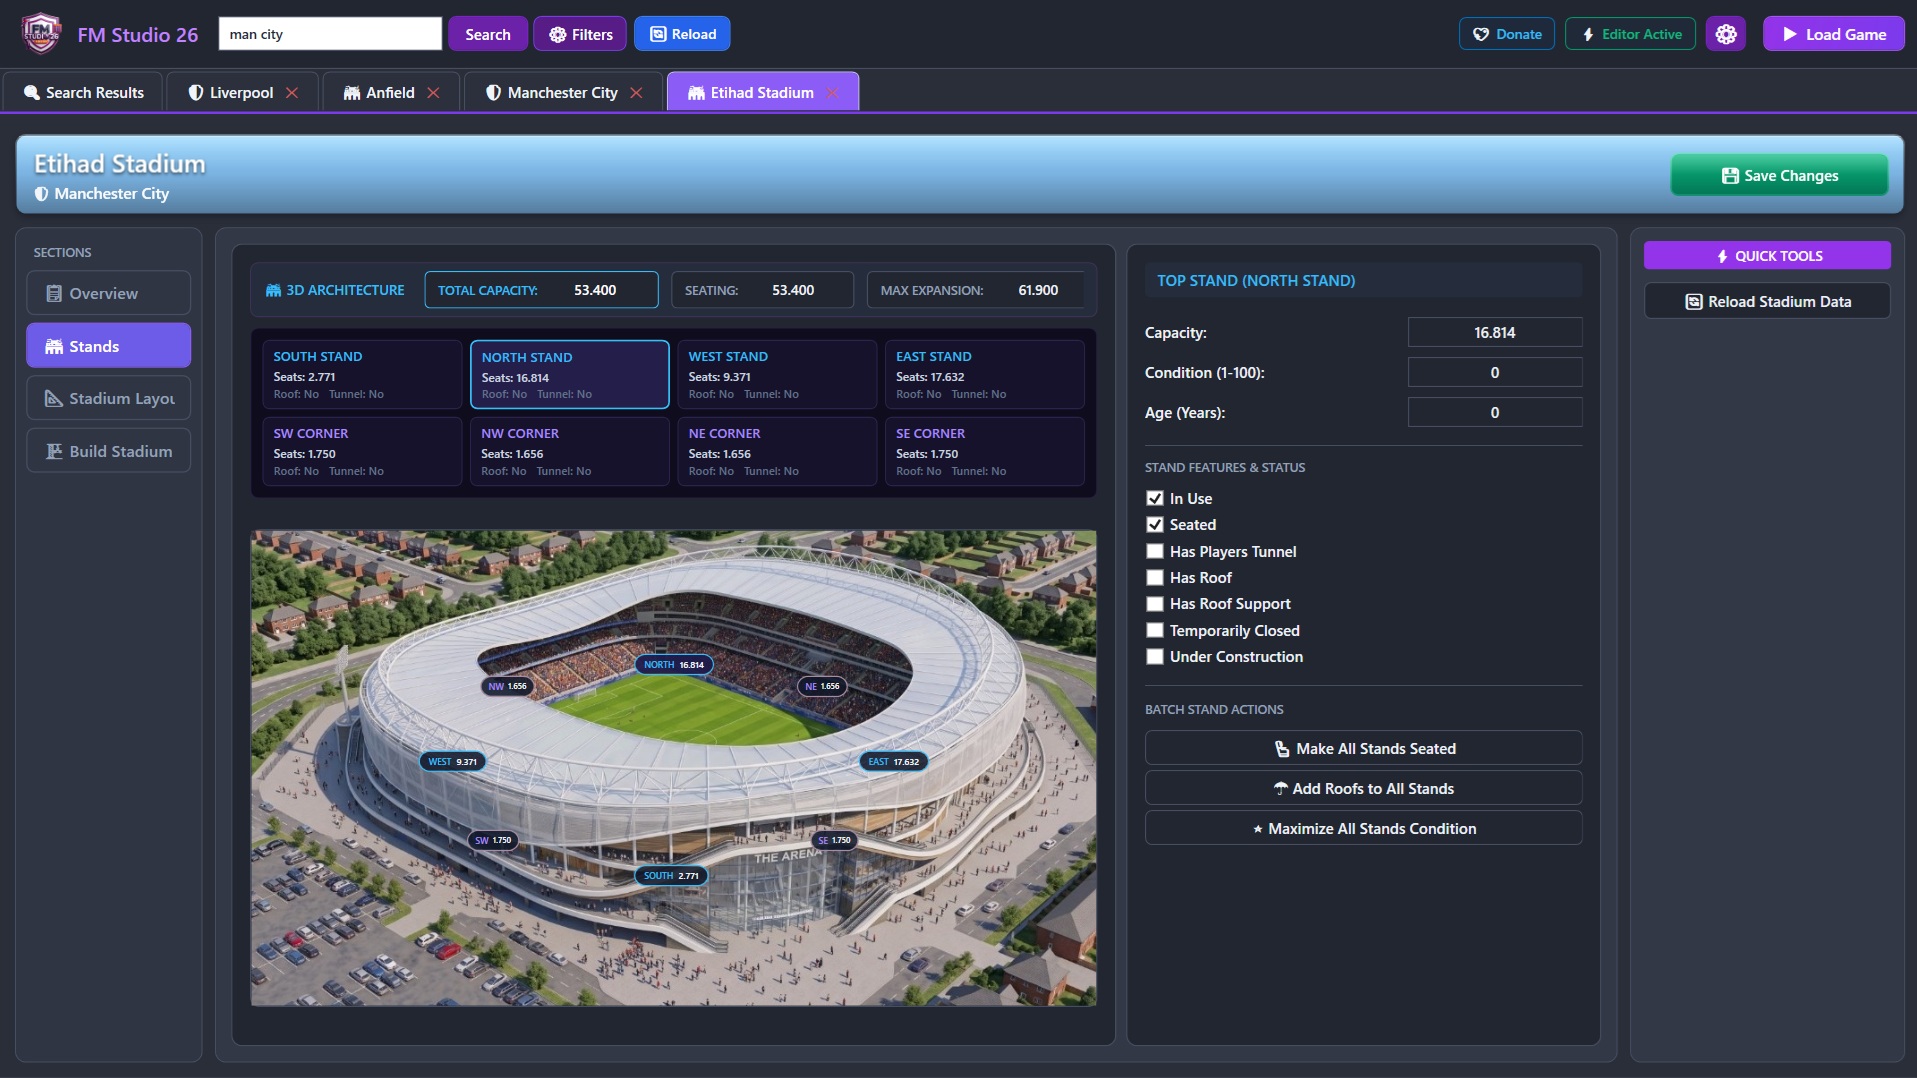Screen dimensions: 1917x1078
Task: Select the NW 1.656 marker on stadium image
Action: (507, 686)
